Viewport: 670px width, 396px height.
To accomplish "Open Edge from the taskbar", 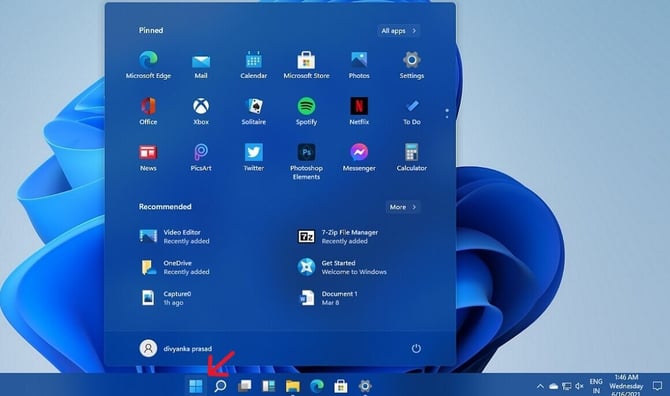I will pos(317,386).
